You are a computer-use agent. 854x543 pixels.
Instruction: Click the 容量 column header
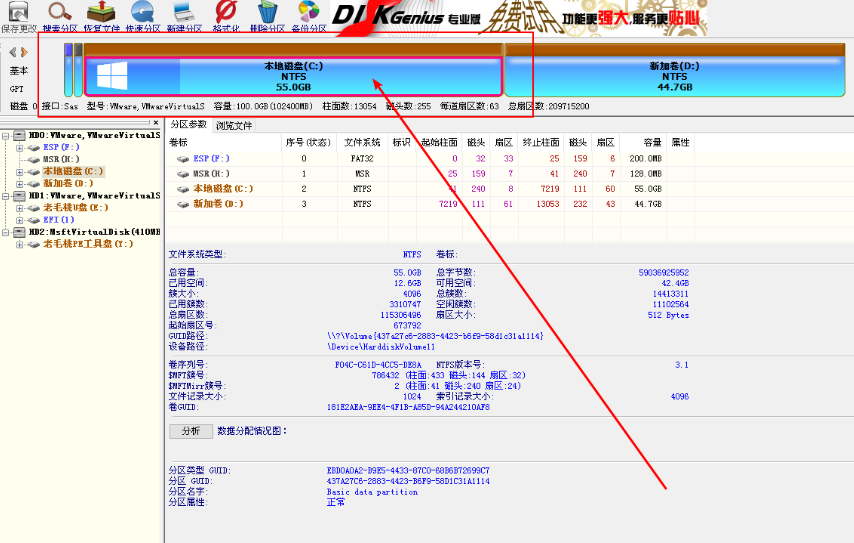click(x=643, y=143)
